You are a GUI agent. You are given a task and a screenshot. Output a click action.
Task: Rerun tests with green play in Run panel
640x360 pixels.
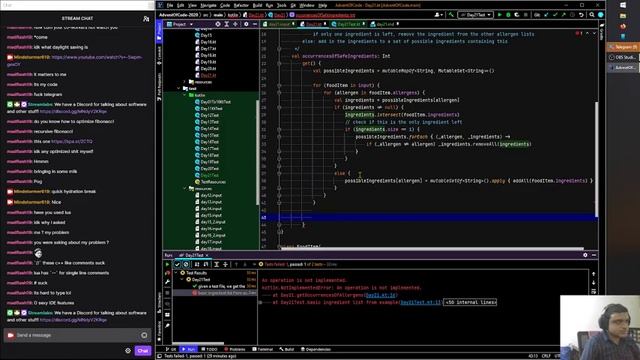(x=167, y=264)
